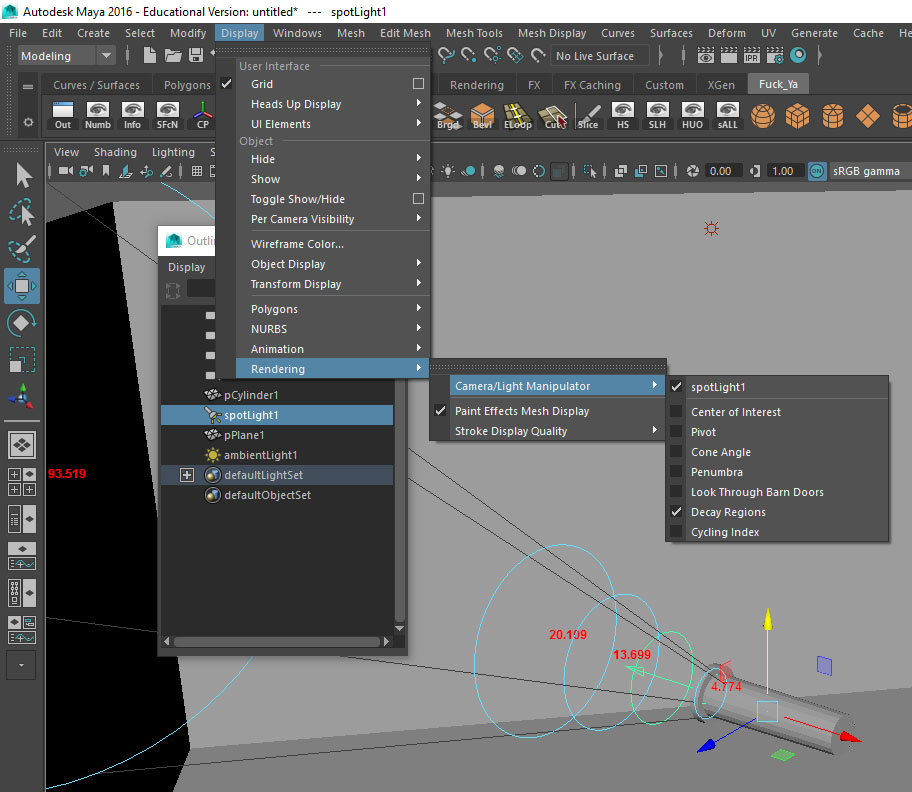Viewport: 912px width, 792px height.
Task: Expand defaultLightSet in Outliner
Action: point(187,475)
